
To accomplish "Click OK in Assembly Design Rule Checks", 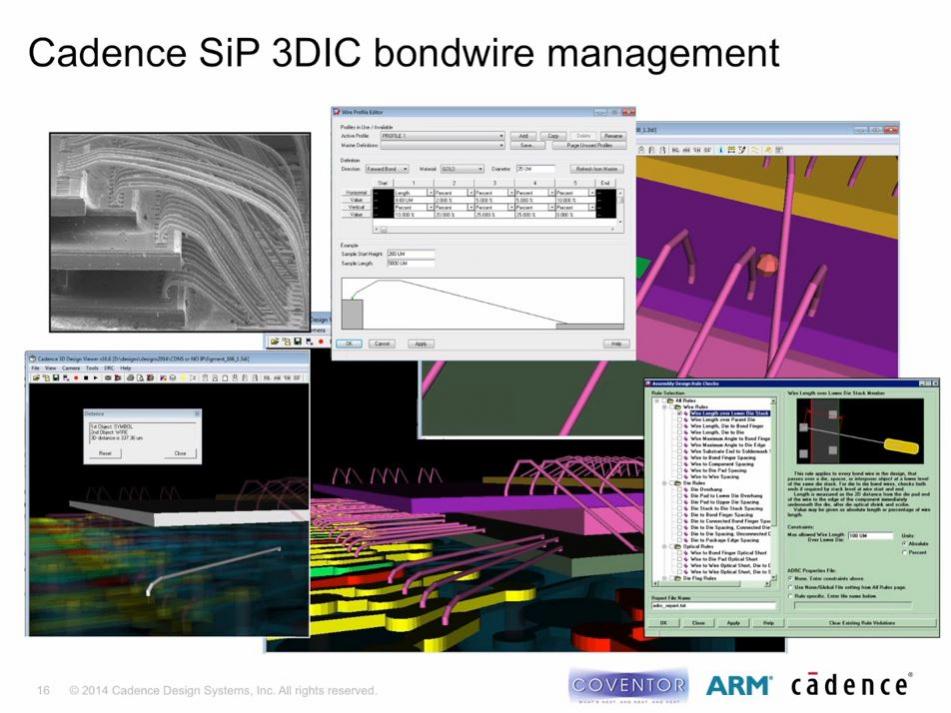I will coord(663,623).
